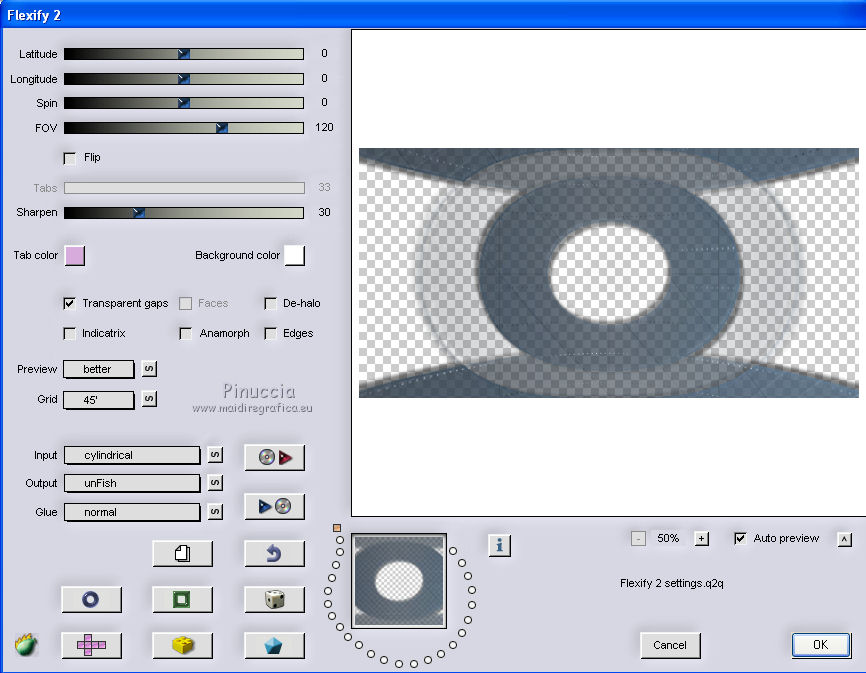Click the undo blue arrow button

pos(274,553)
